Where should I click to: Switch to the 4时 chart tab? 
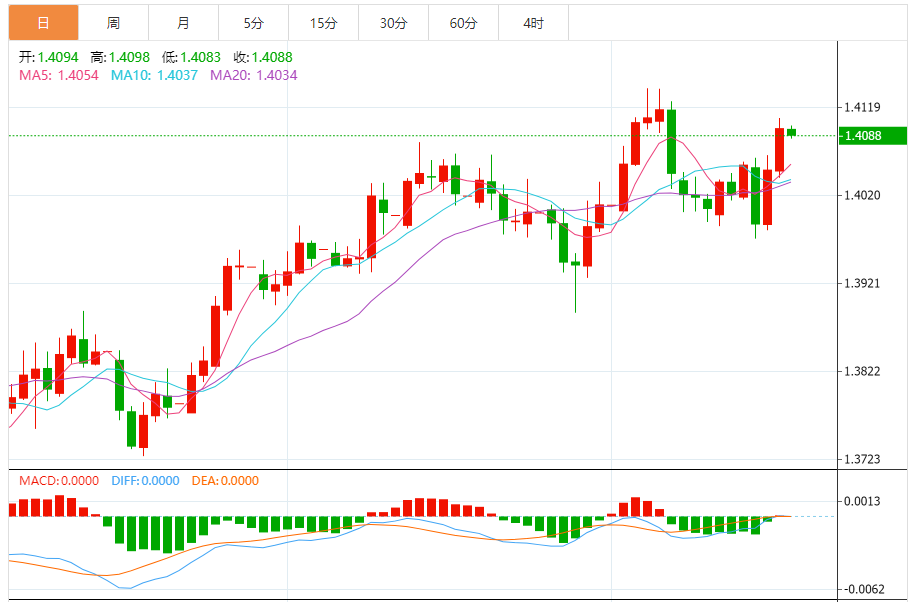pos(533,23)
